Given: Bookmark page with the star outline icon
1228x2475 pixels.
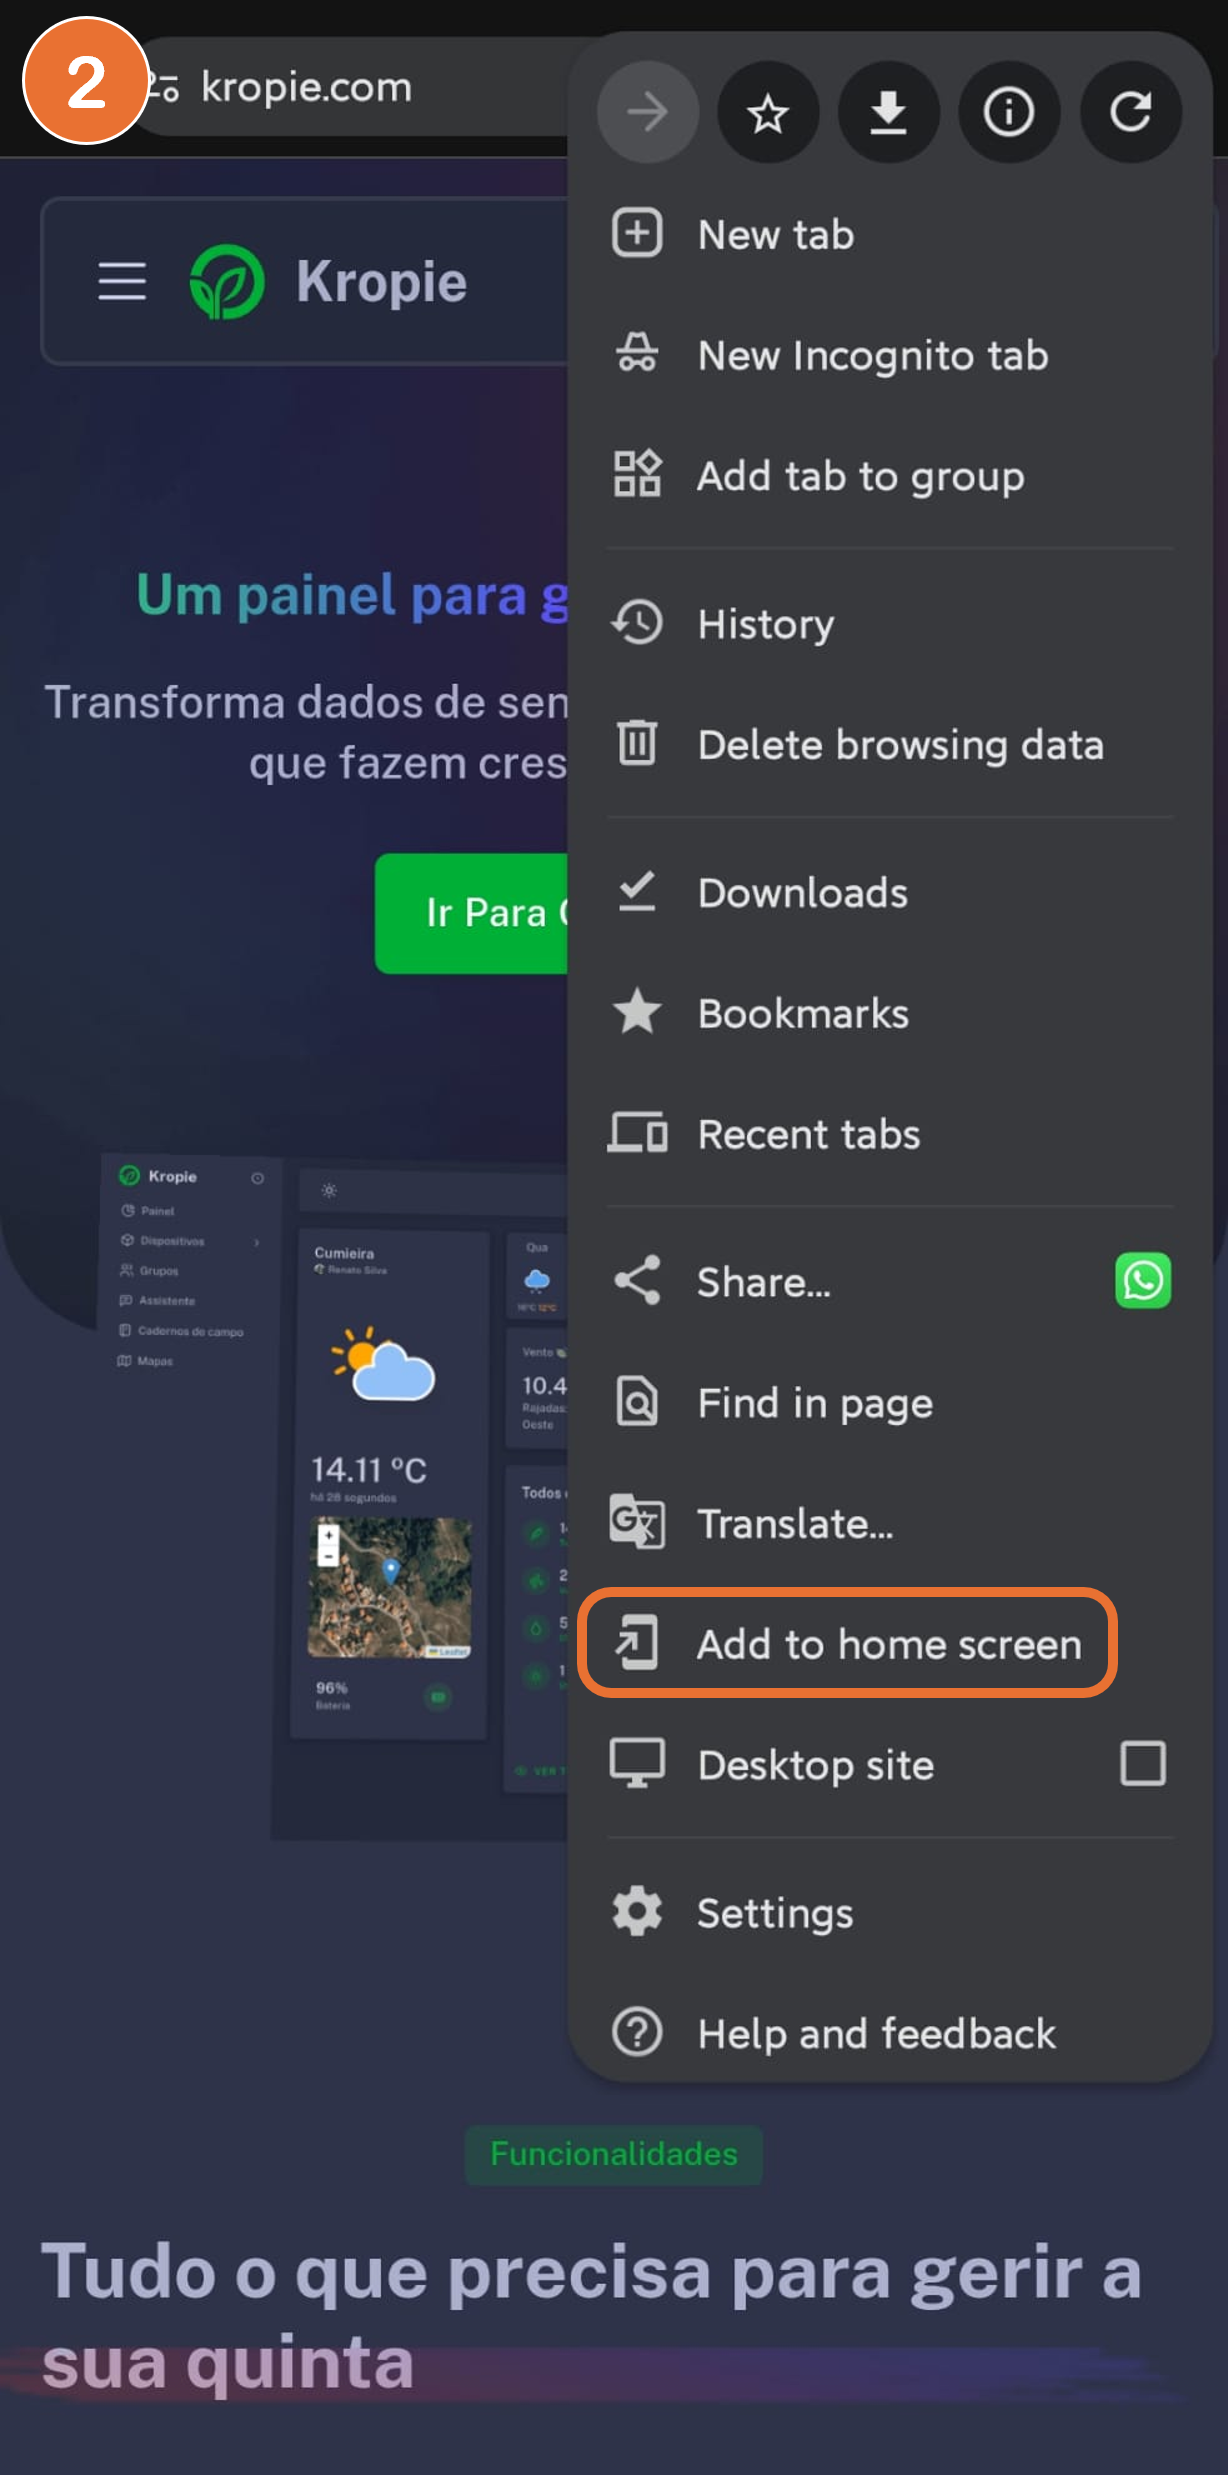Looking at the screenshot, I should (768, 112).
